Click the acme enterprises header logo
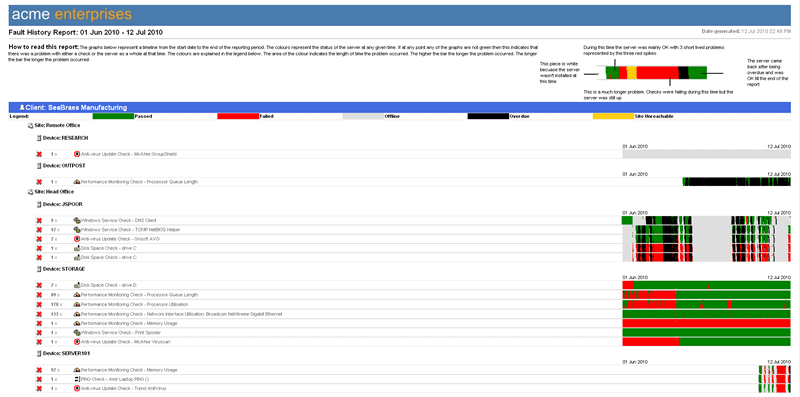Screen dimensions: 800x397 tap(71, 14)
